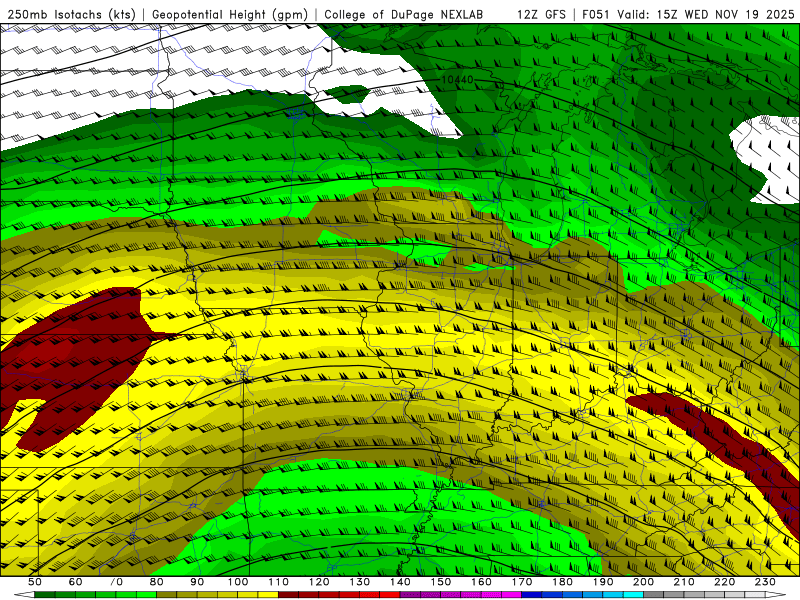Click the legend value '100'
This screenshot has height=600, width=800.
click(x=238, y=582)
